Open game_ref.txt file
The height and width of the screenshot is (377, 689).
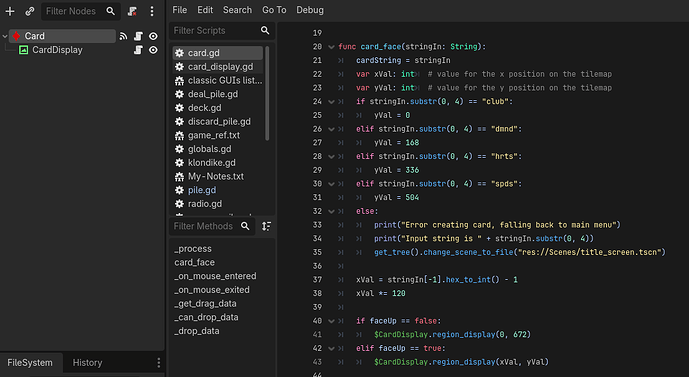[x=218, y=135]
